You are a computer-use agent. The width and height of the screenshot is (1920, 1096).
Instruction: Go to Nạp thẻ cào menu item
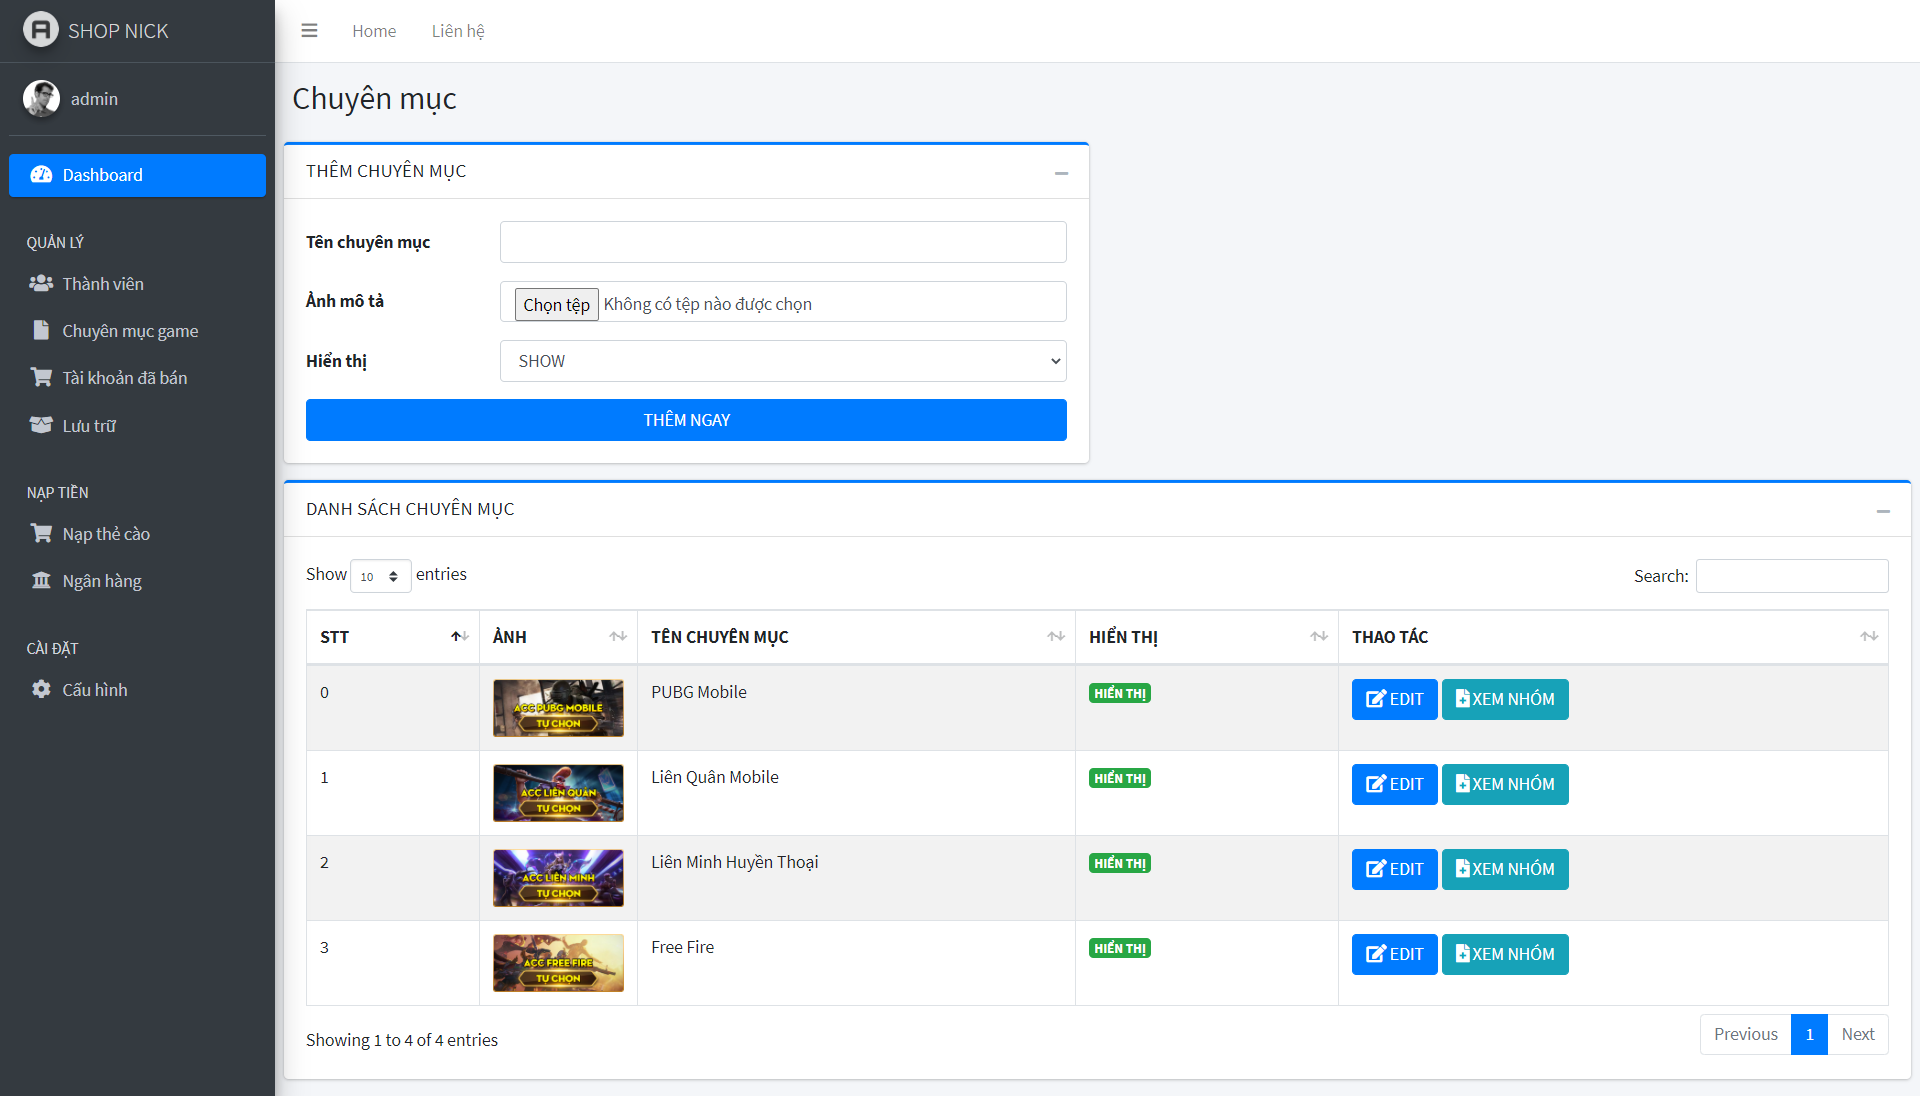(106, 534)
